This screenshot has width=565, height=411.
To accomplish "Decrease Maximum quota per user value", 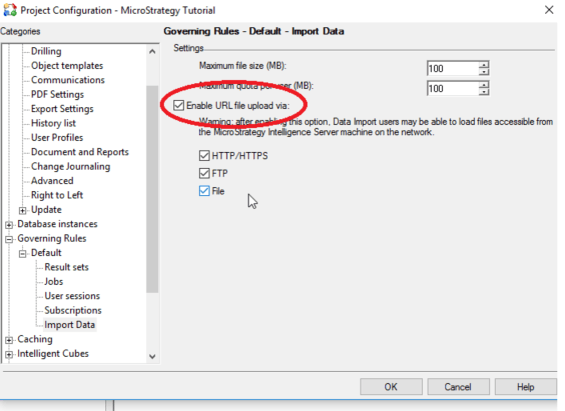I will click(484, 91).
